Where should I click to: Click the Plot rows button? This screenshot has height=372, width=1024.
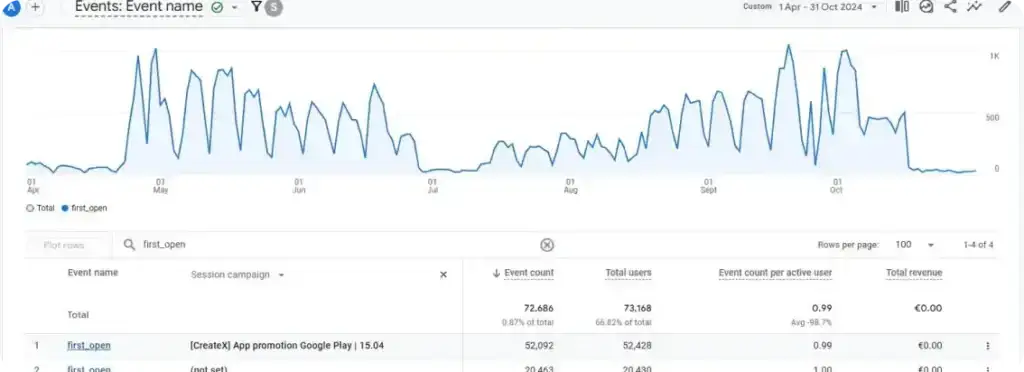[x=63, y=245]
